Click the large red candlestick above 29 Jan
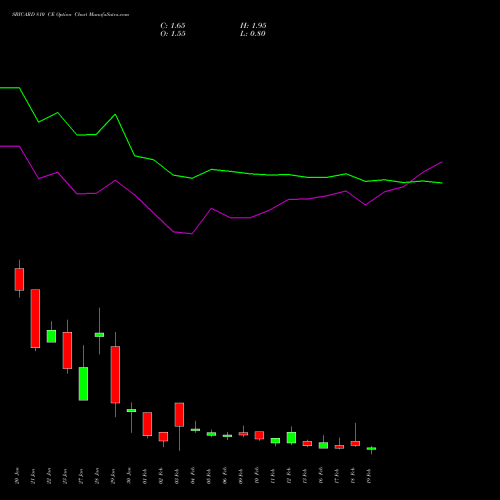 (115, 375)
